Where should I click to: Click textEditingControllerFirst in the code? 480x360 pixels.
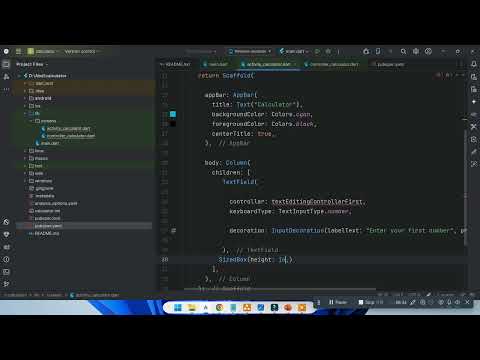[317, 202]
